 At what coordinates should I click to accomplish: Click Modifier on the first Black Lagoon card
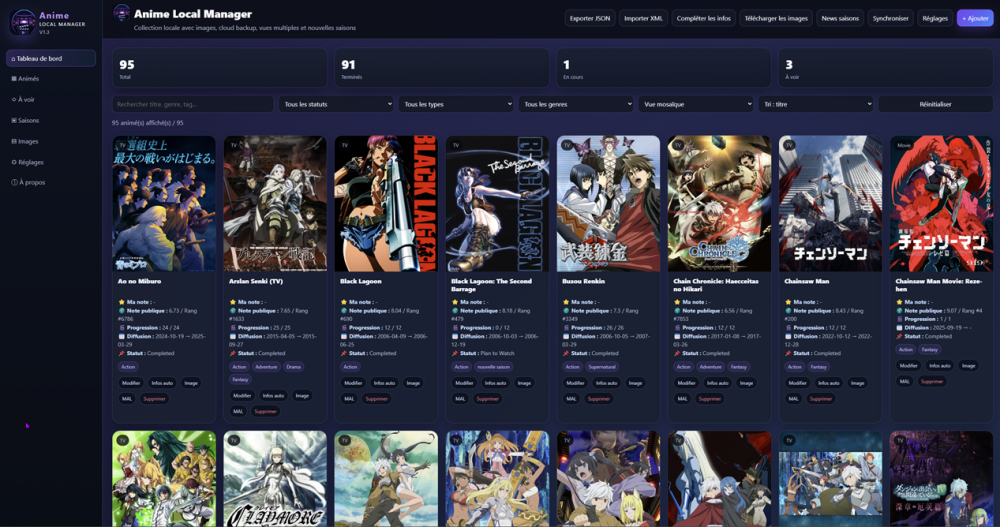pyautogui.click(x=353, y=383)
